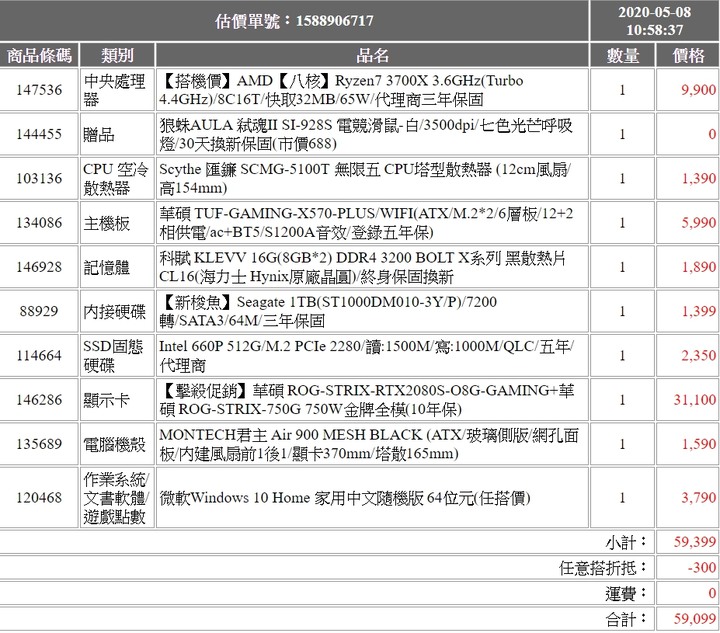Click the quote number 1588906717 header
The width and height of the screenshot is (720, 633).
pyautogui.click(x=294, y=21)
